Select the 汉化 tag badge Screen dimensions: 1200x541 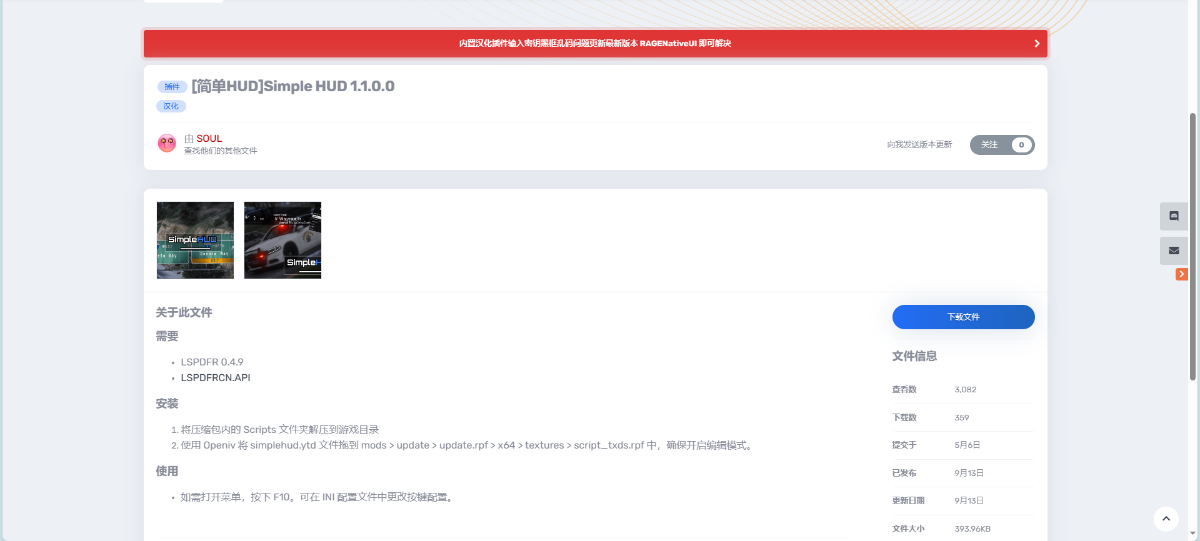click(172, 106)
